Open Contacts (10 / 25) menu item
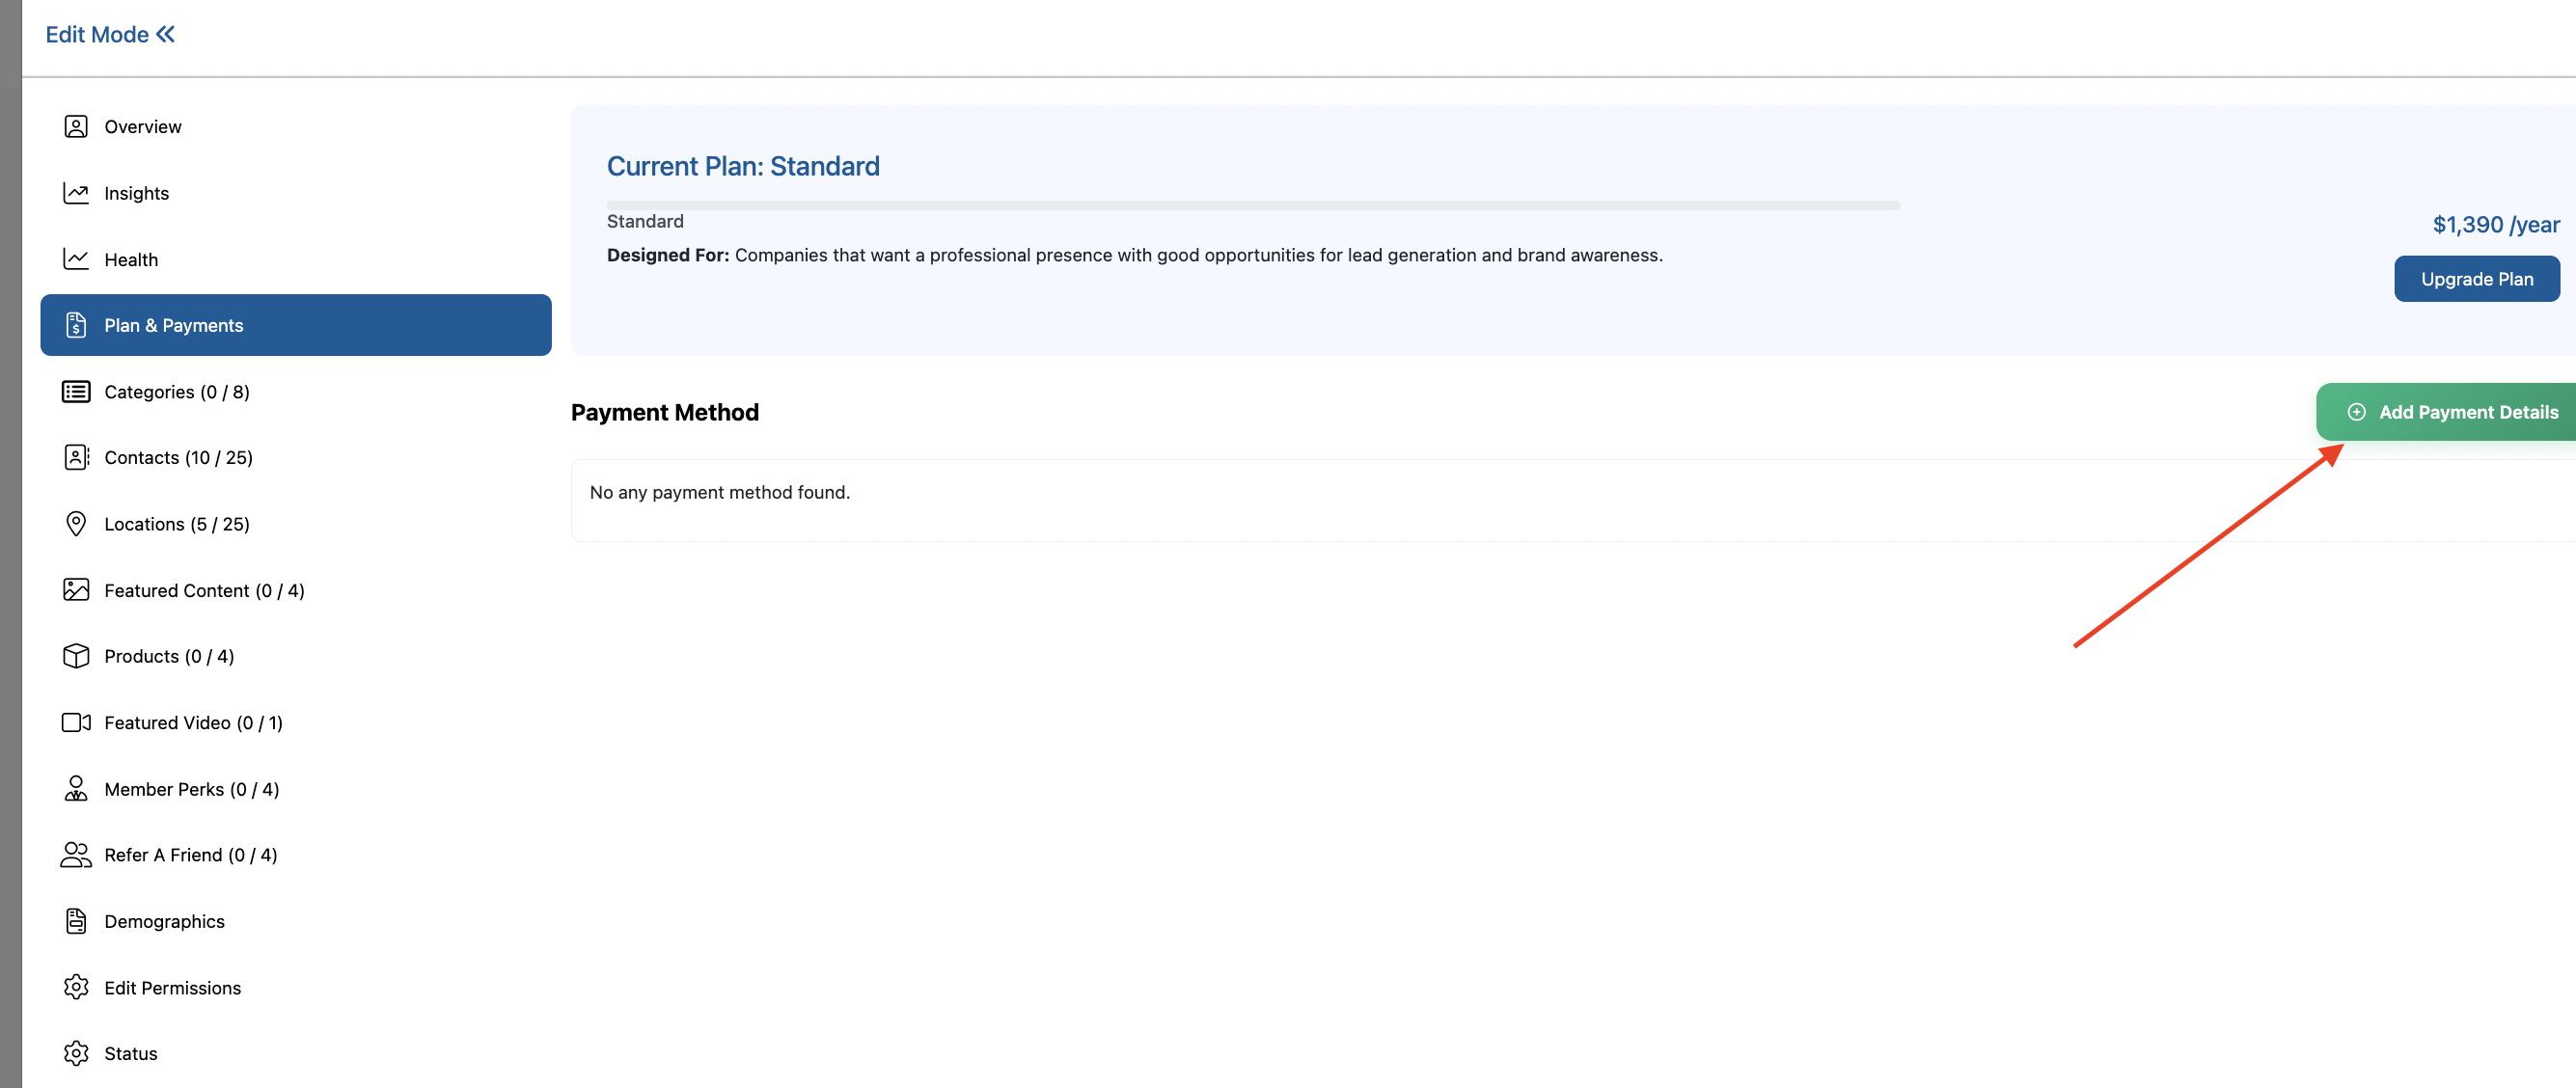This screenshot has width=2576, height=1088. click(x=178, y=458)
